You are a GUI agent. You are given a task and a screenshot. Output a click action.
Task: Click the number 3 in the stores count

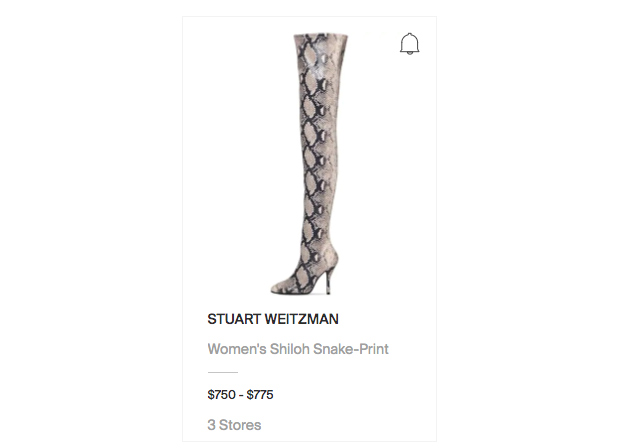pos(212,425)
